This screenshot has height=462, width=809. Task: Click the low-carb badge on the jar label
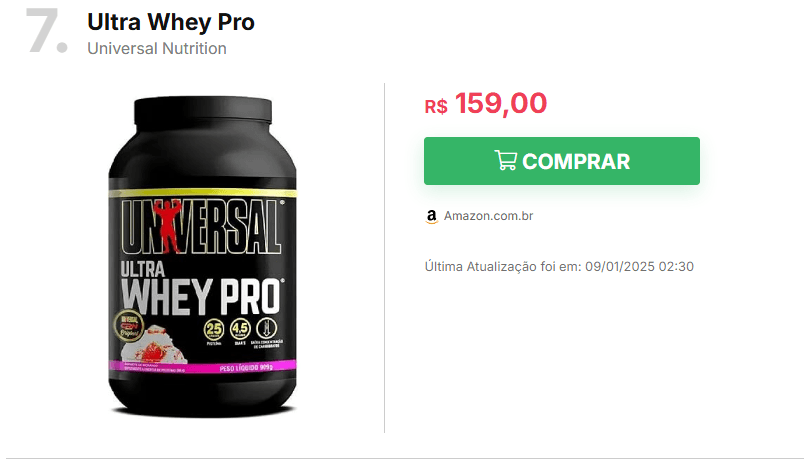[x=266, y=328]
